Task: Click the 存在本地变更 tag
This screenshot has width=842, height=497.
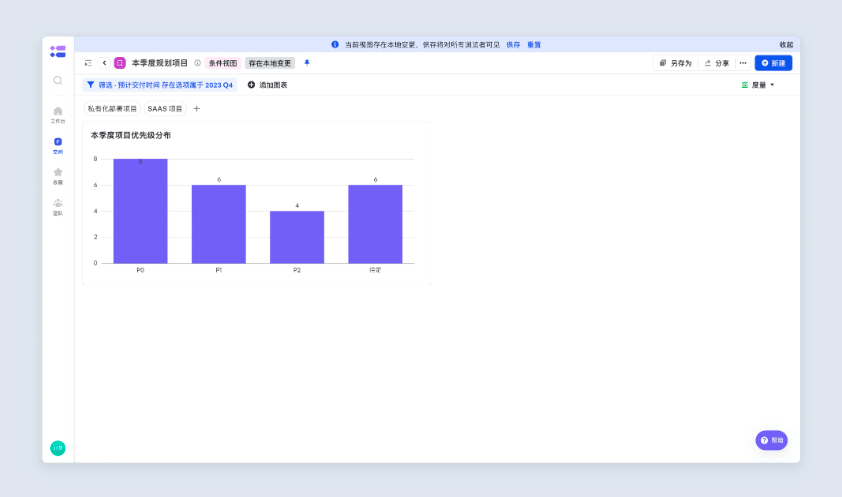Action: pos(270,63)
